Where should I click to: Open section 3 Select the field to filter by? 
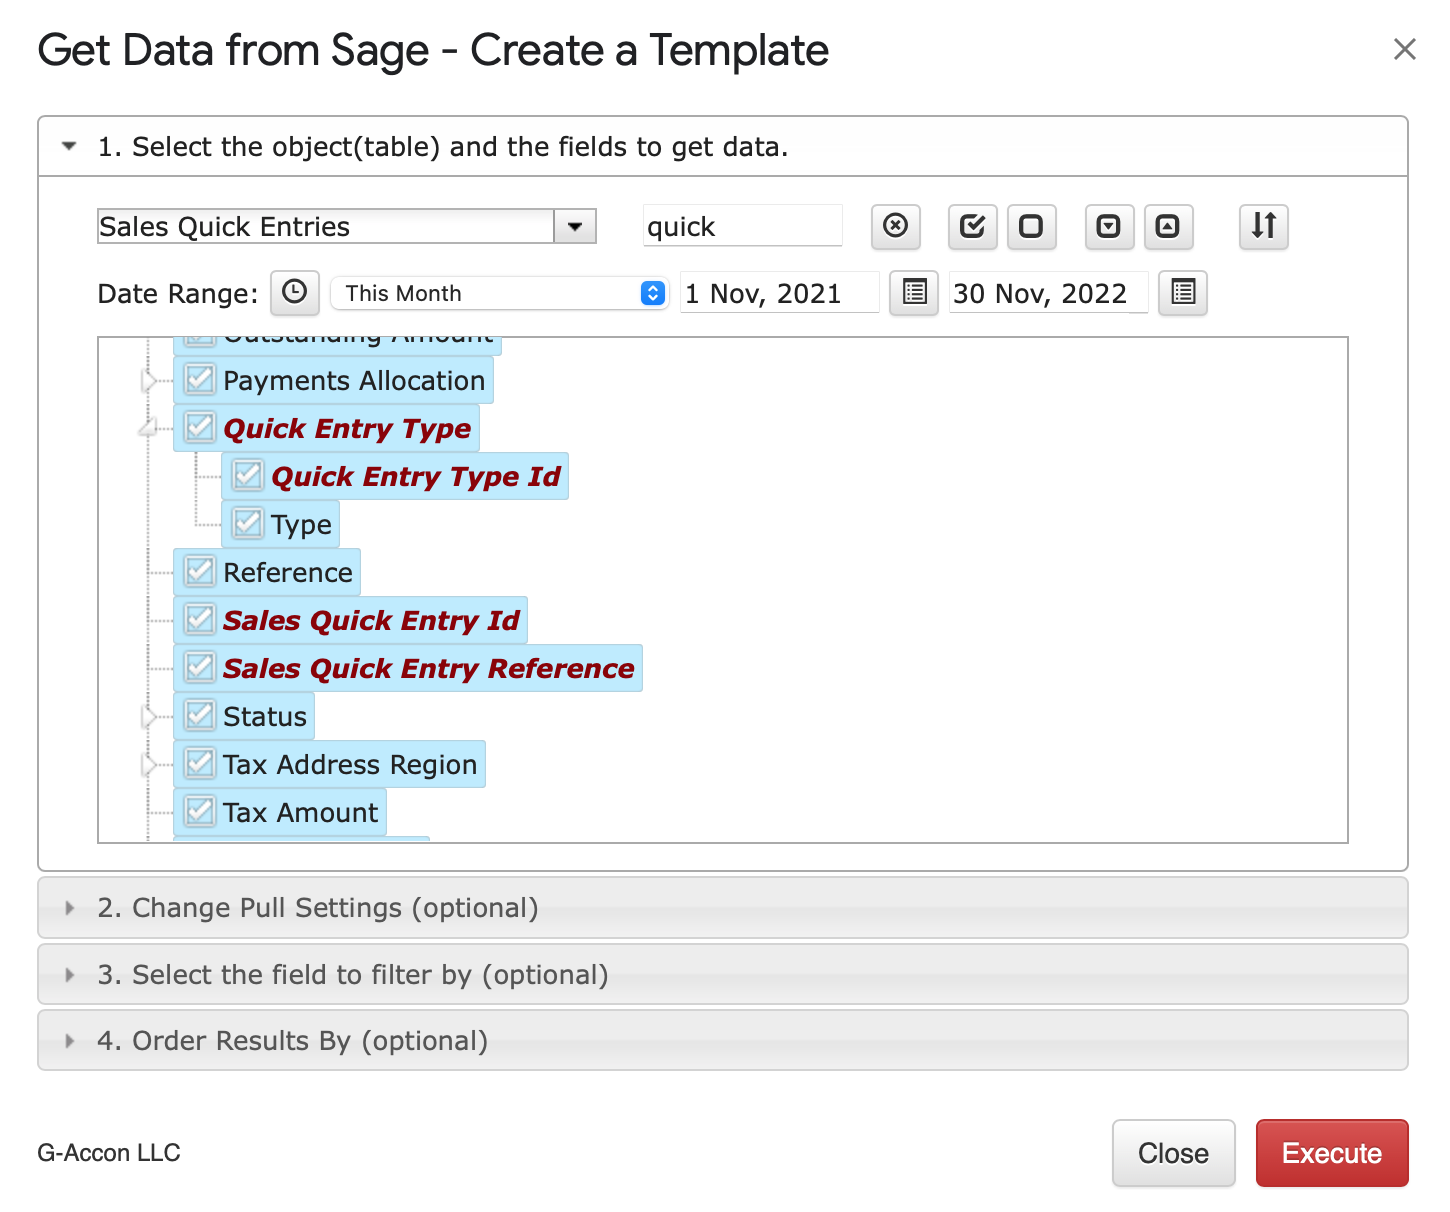[x=352, y=975]
